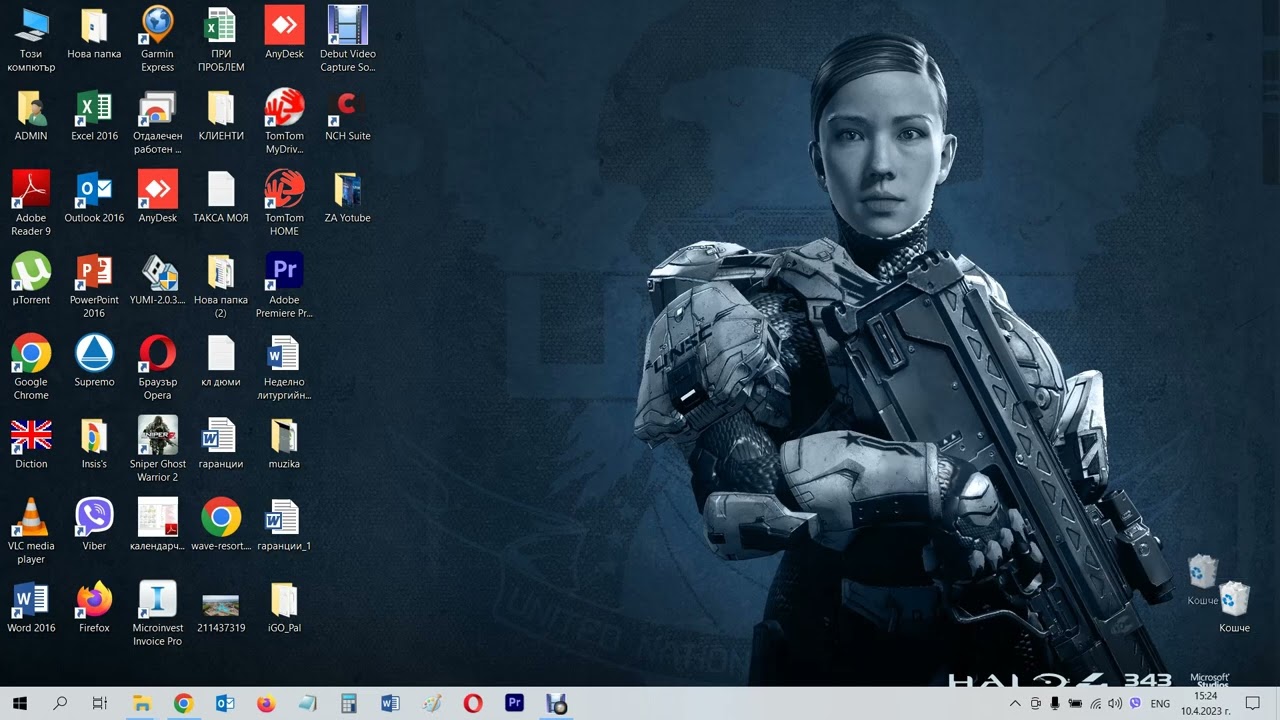Select the Adobe Reader 9 shortcut
Screen dimensions: 1280x720
click(x=31, y=204)
